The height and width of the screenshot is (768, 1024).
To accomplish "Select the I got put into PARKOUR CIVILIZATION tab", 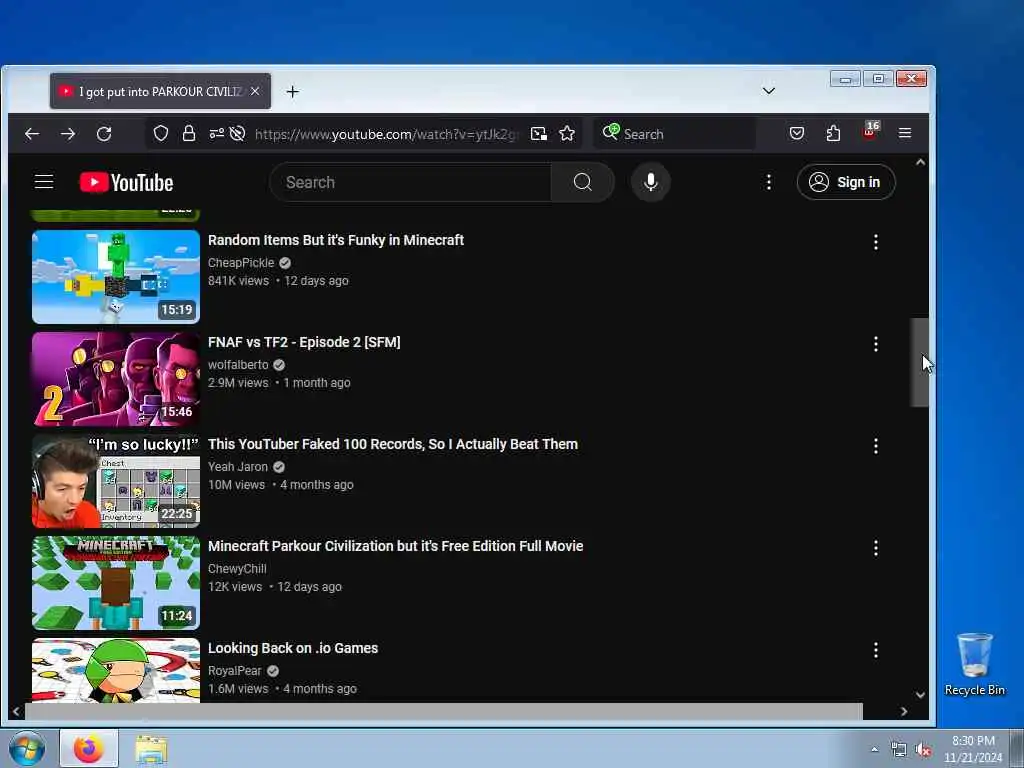I will tap(160, 91).
